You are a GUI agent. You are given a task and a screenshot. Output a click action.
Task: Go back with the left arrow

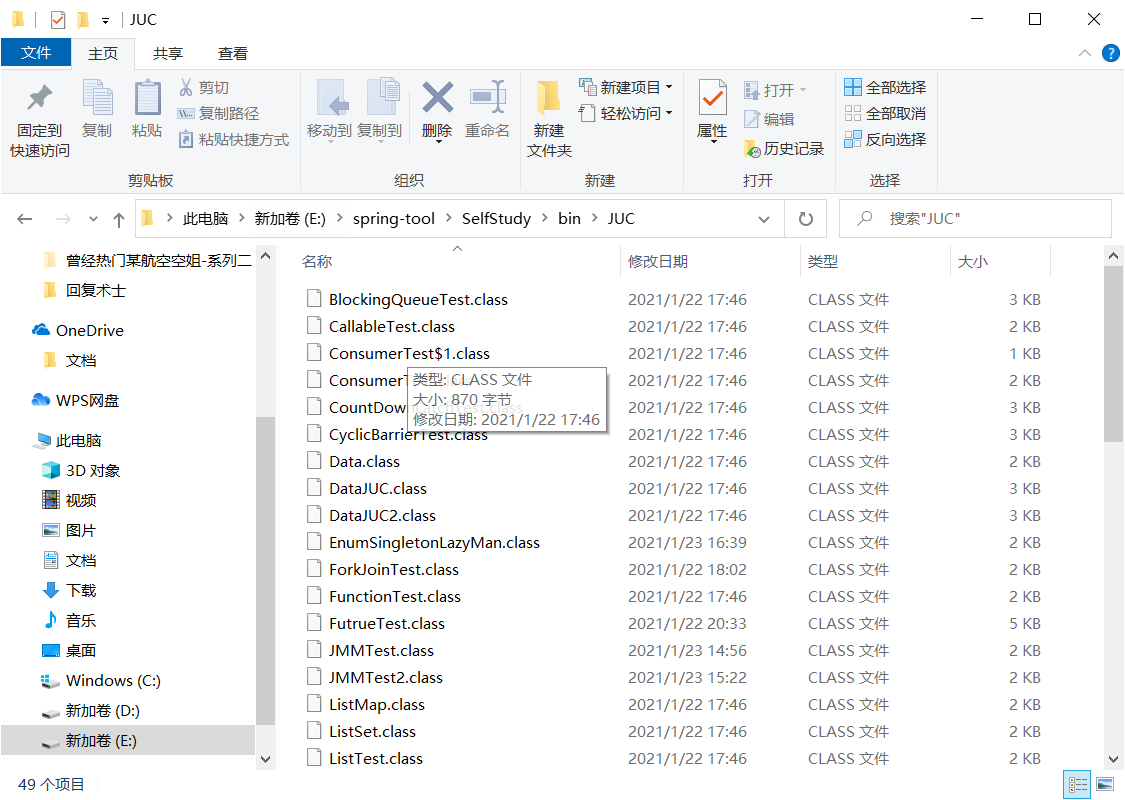click(x=25, y=219)
